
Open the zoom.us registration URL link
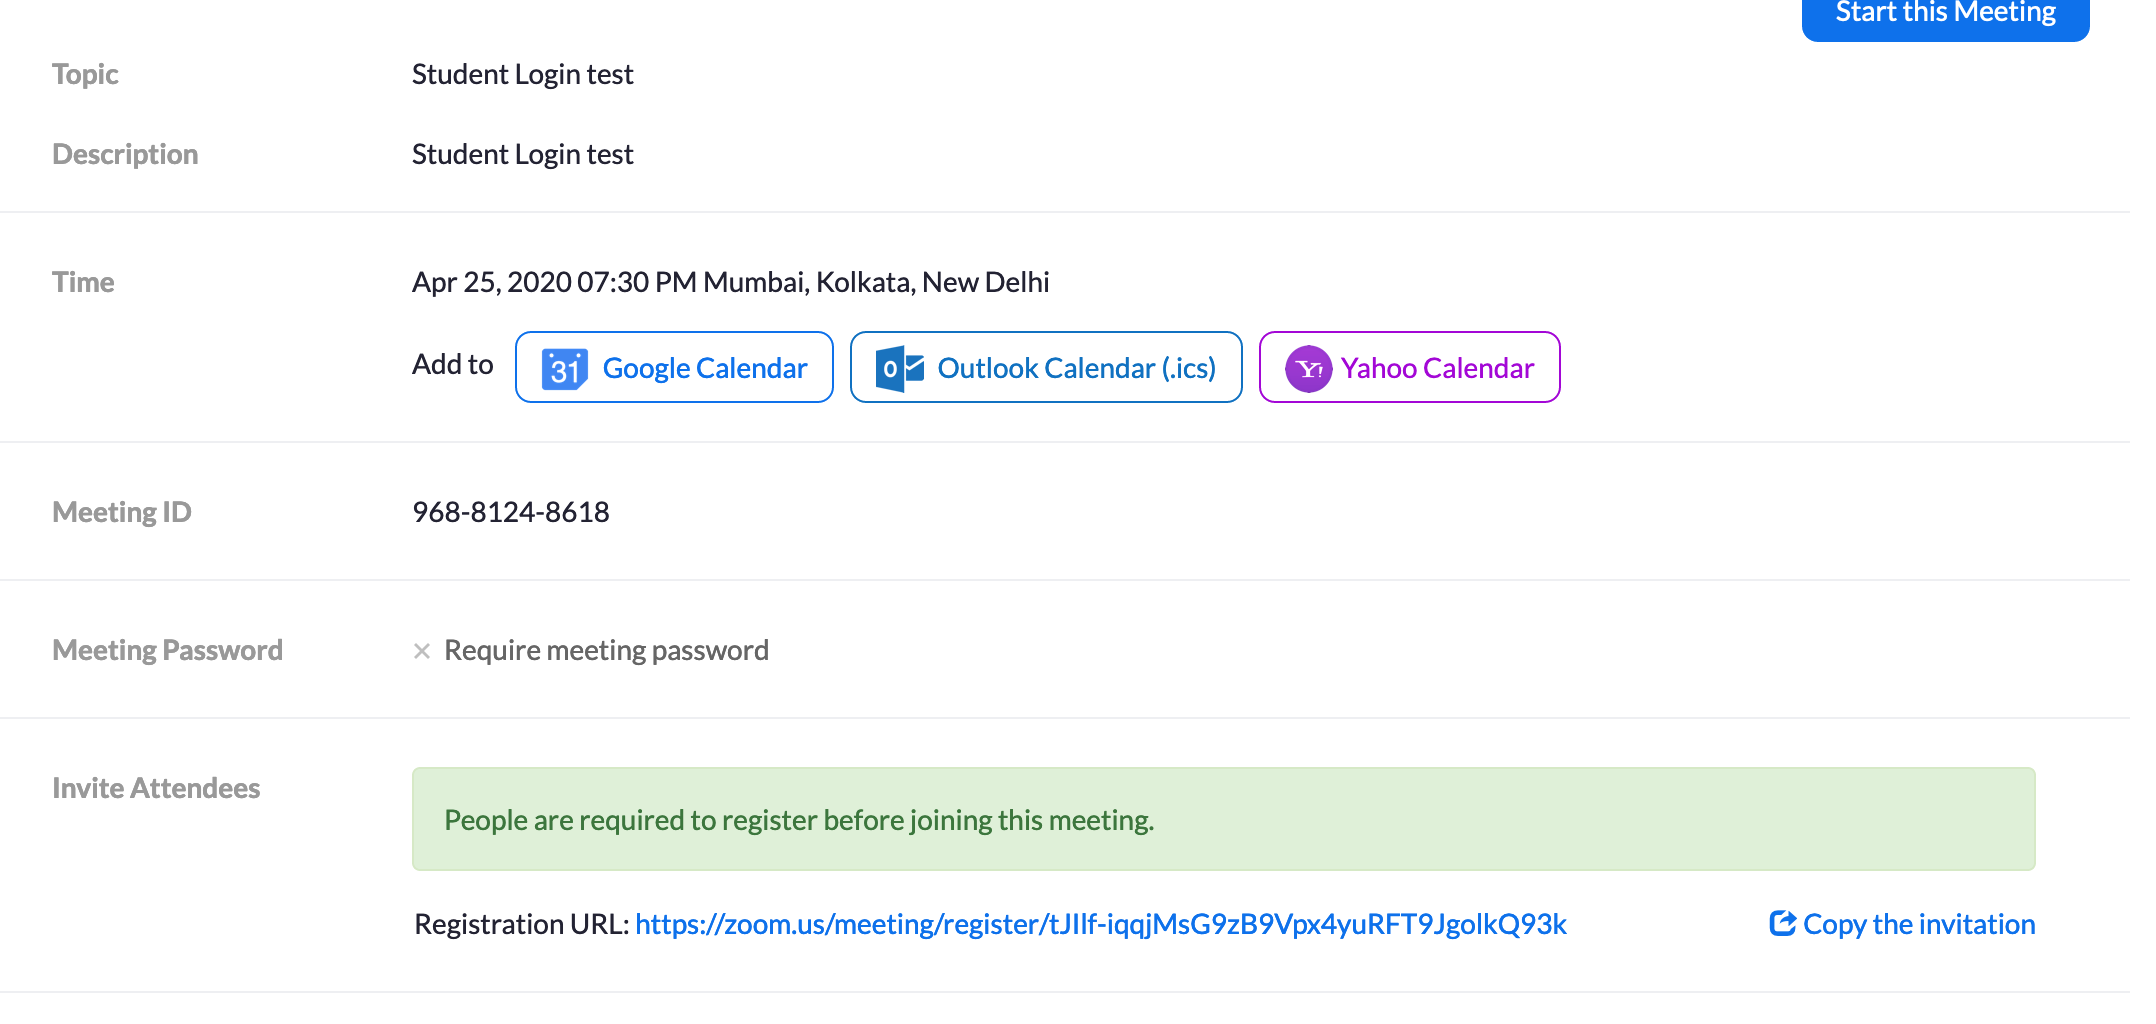pyautogui.click(x=1100, y=924)
